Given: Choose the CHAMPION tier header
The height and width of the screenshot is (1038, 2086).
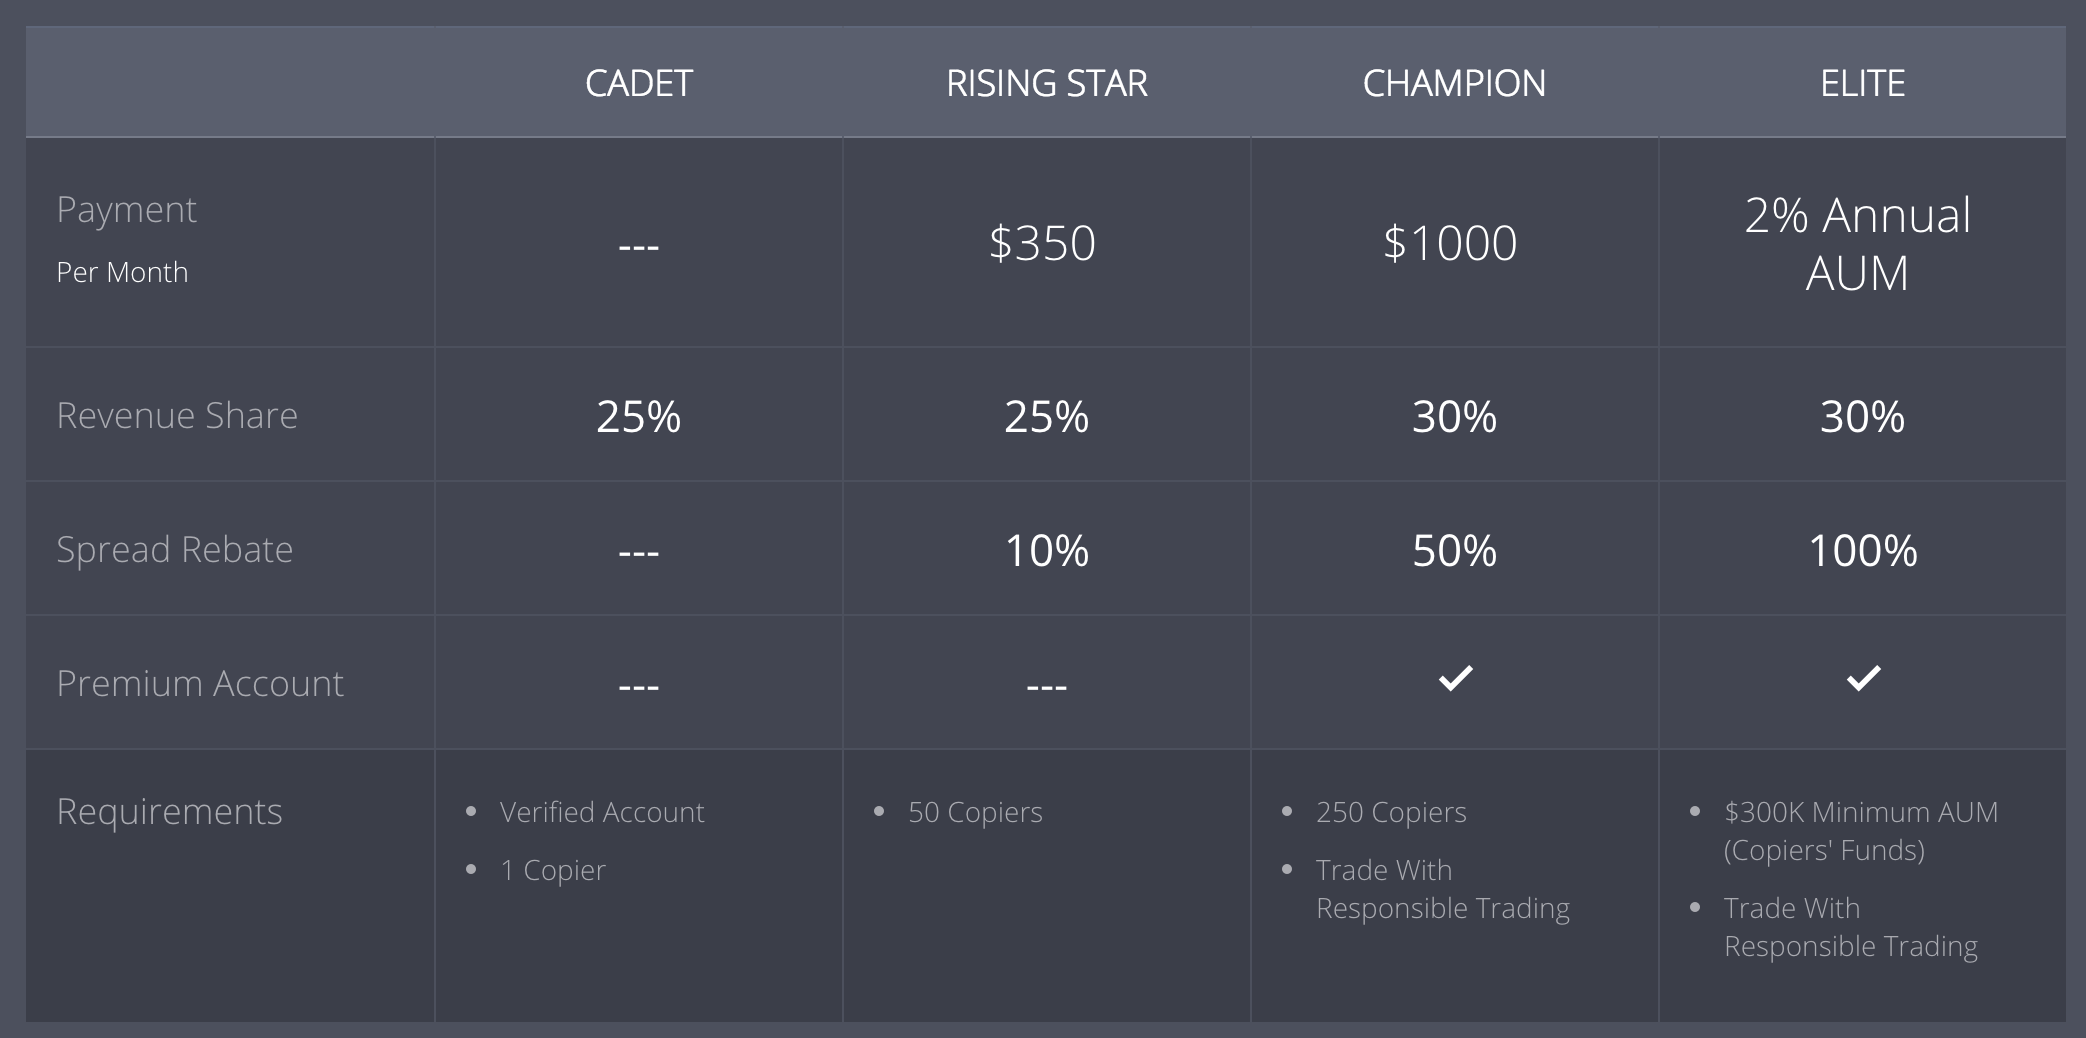Looking at the screenshot, I should [1455, 83].
